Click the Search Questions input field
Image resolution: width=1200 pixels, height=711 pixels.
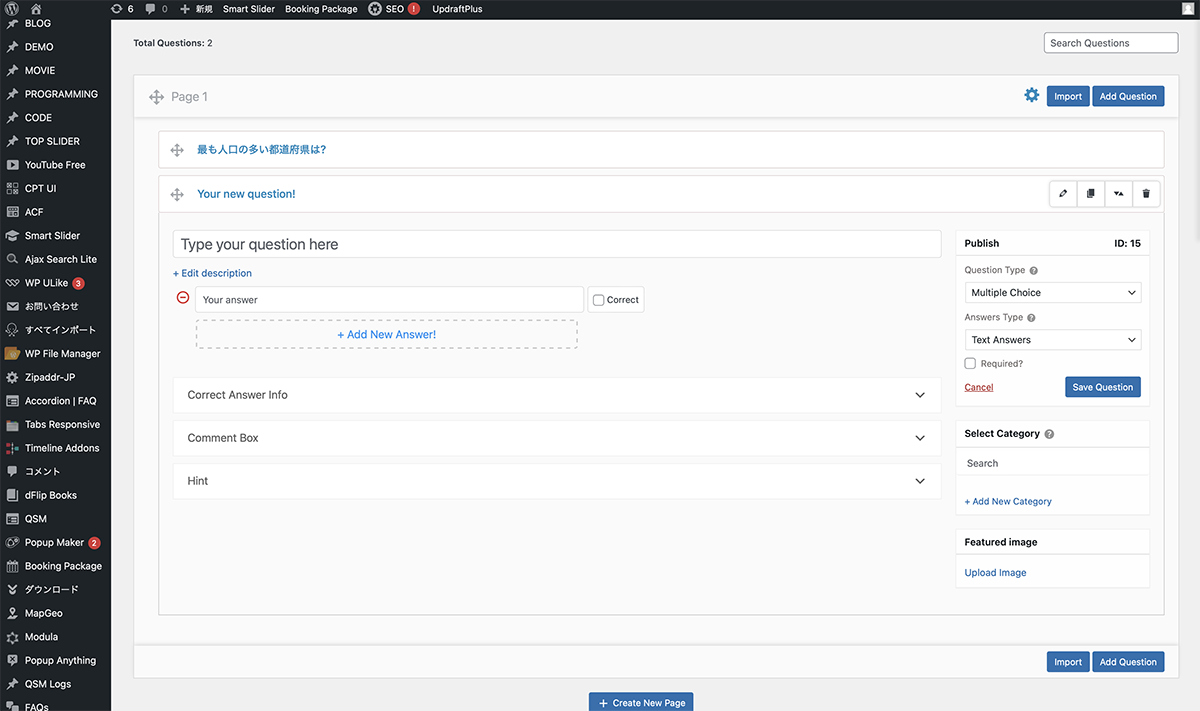point(1110,43)
